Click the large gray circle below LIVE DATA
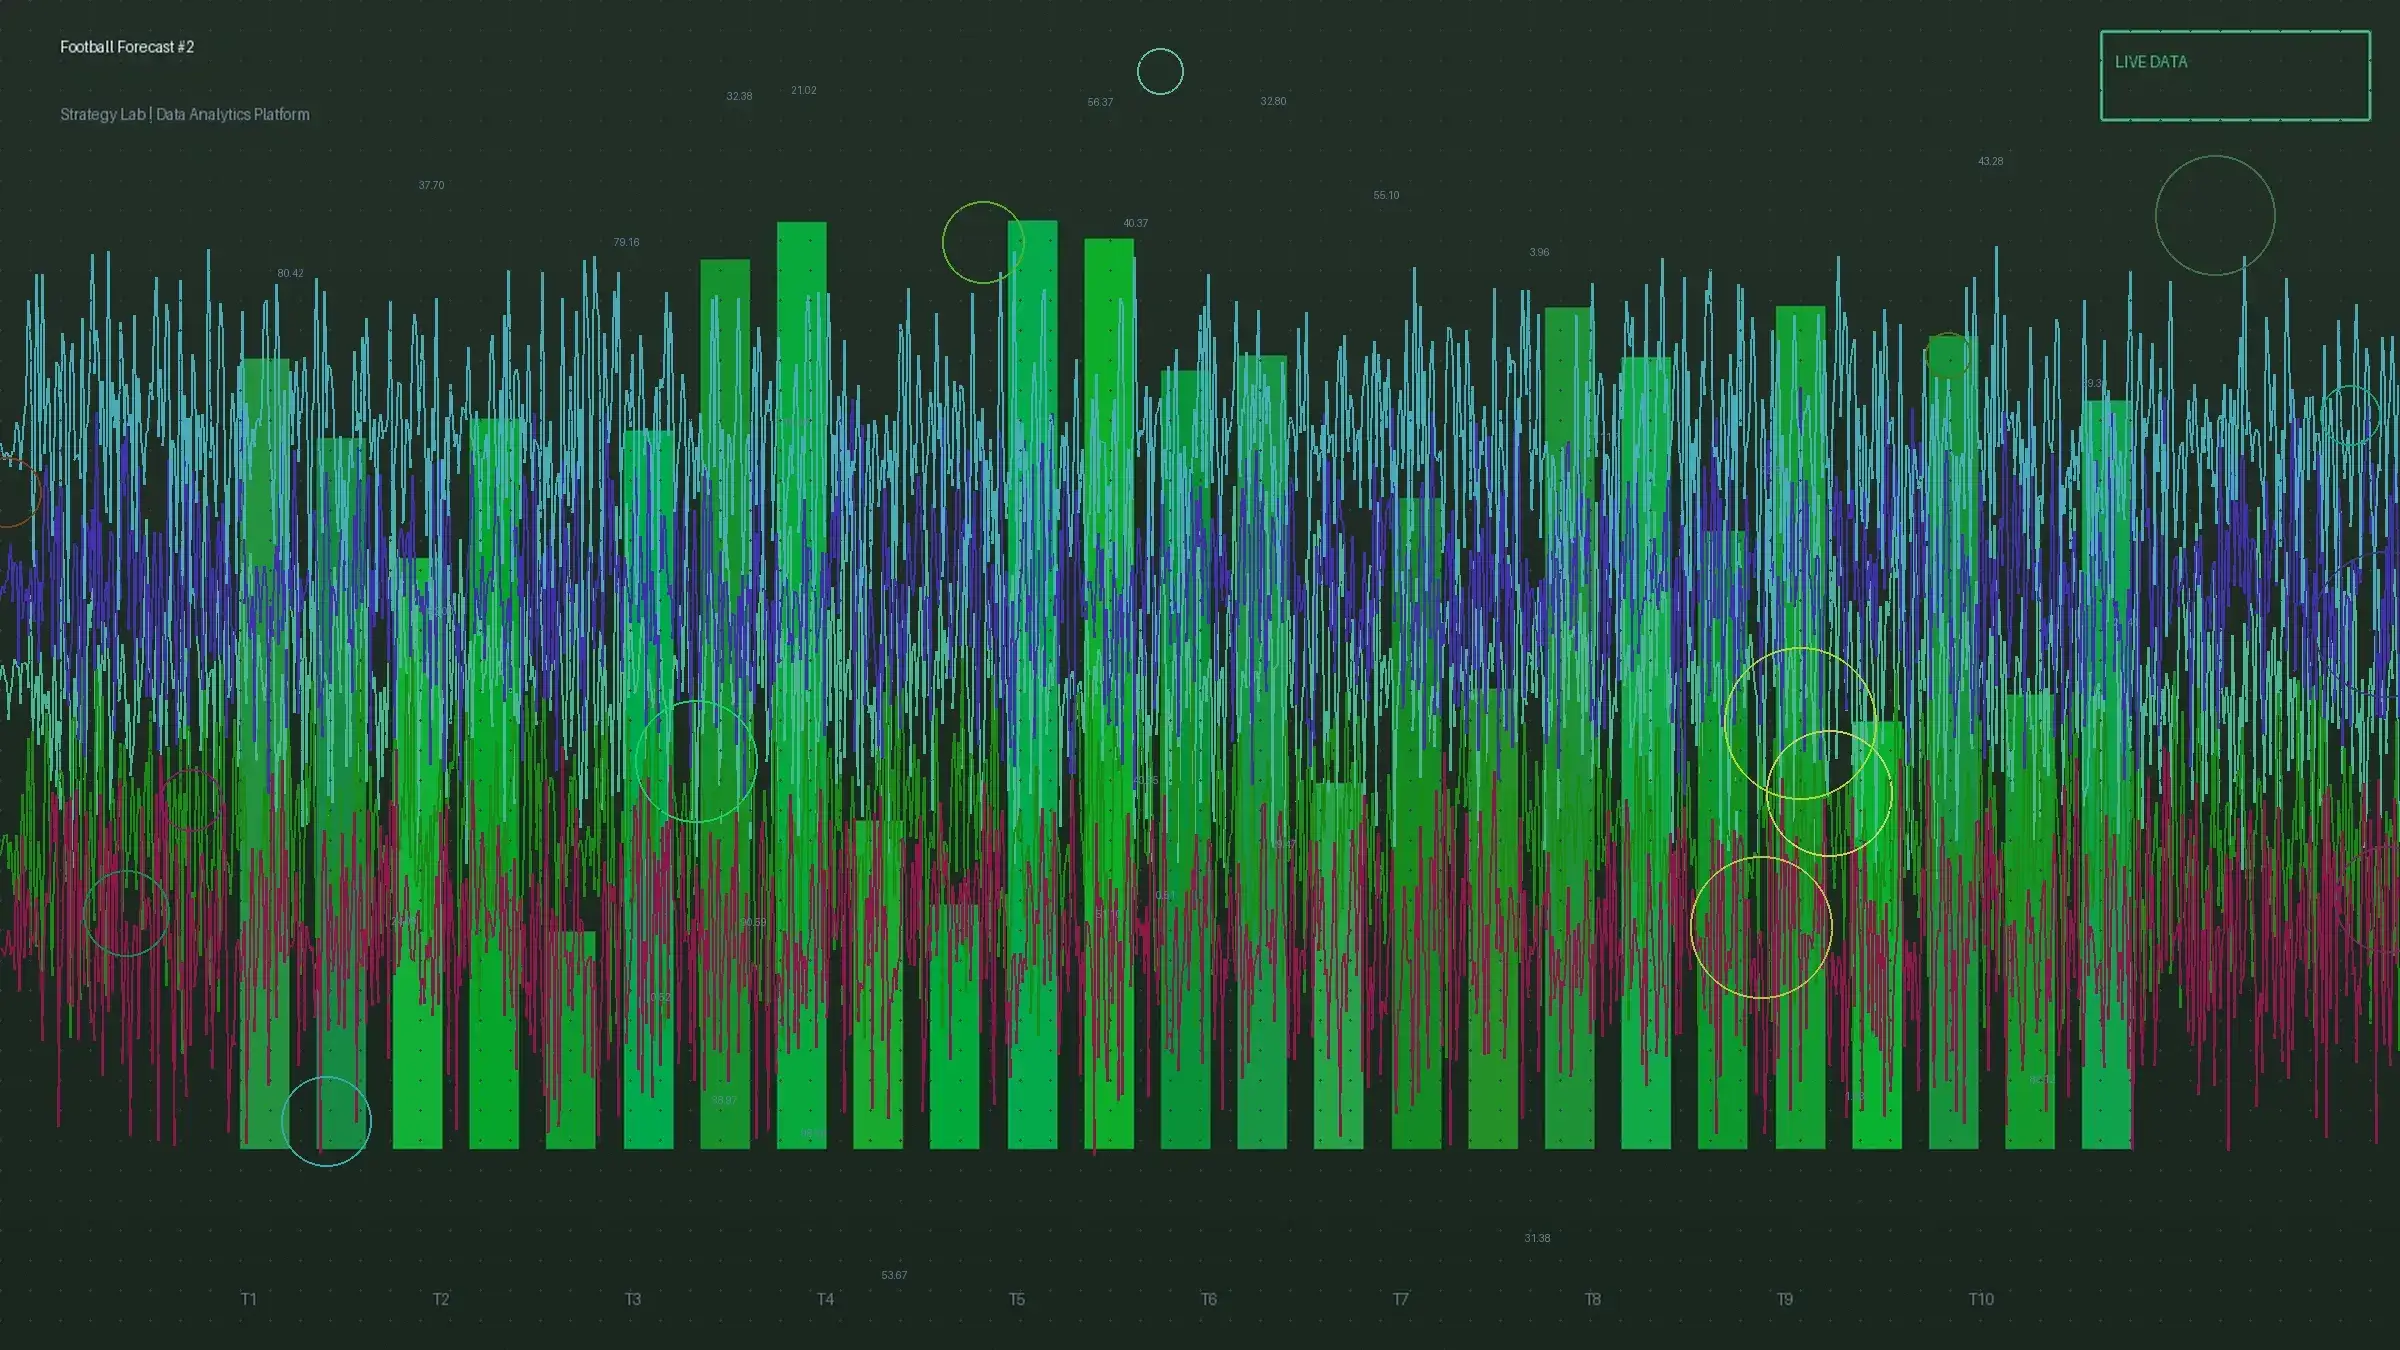Viewport: 2400px width, 1350px height. [2214, 215]
